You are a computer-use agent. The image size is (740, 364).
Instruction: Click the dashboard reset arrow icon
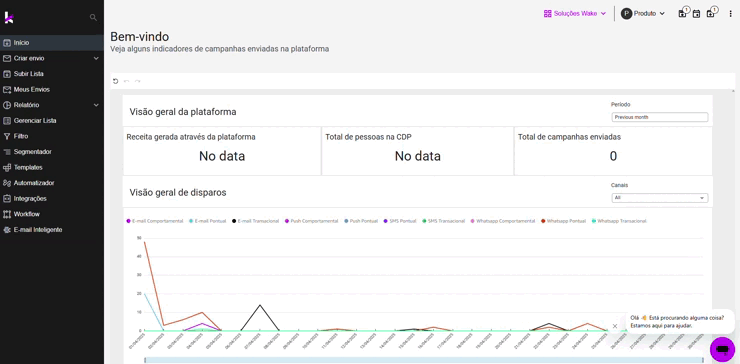[116, 81]
